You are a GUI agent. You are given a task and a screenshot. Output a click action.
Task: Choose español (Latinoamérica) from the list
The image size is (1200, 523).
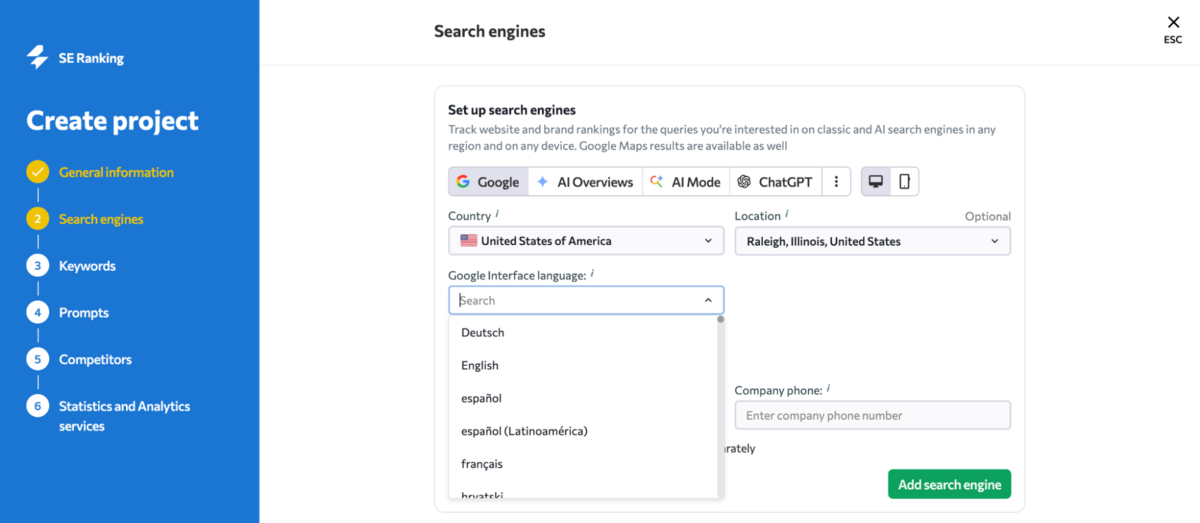(584, 431)
